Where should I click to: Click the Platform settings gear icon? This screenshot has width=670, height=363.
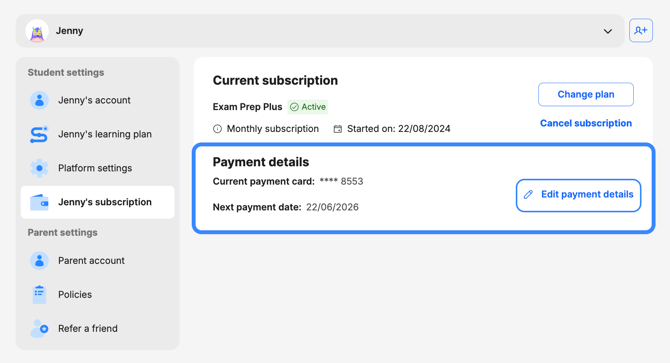(39, 168)
